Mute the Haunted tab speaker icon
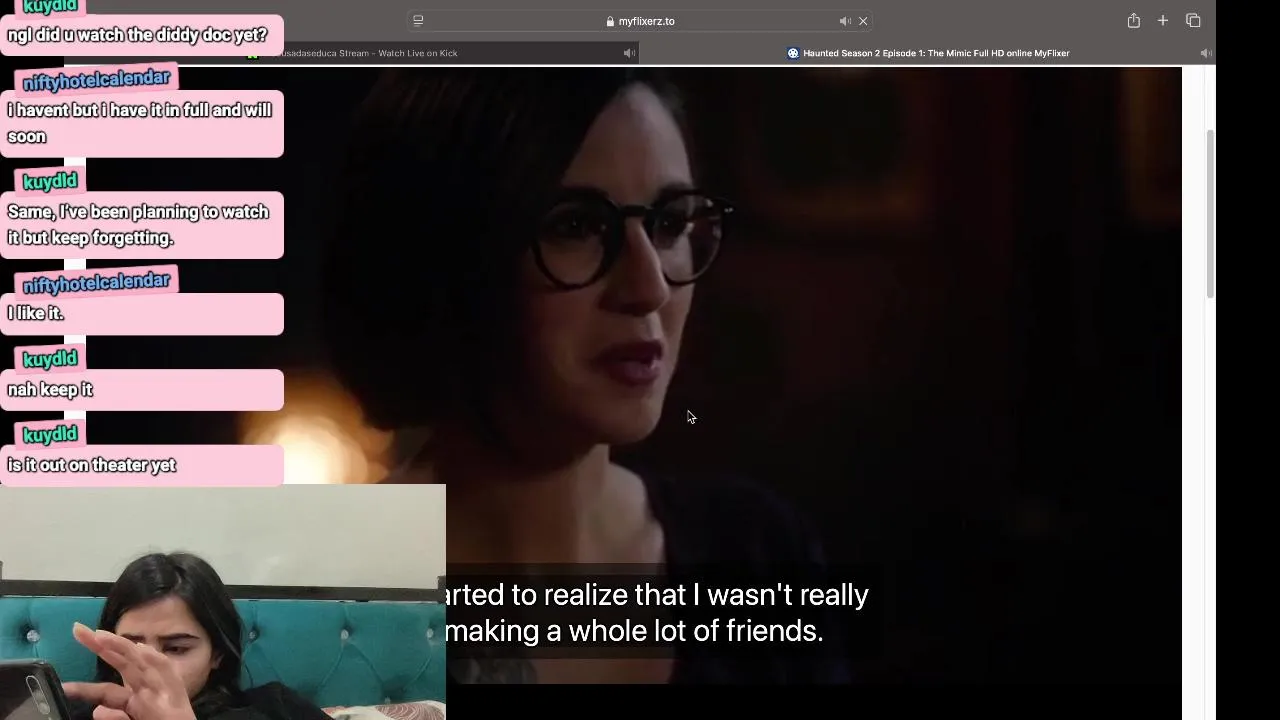Viewport: 1280px width, 720px height. 1206,53
